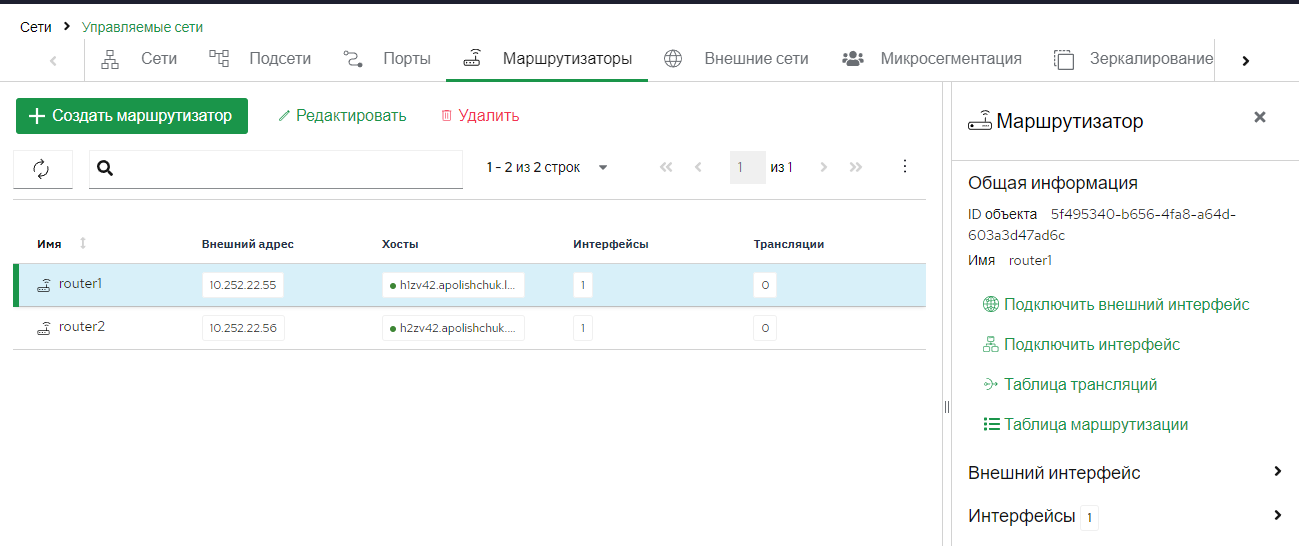Viewport: 1299px width, 546px height.
Task: Click router2 translations count
Action: tap(765, 328)
